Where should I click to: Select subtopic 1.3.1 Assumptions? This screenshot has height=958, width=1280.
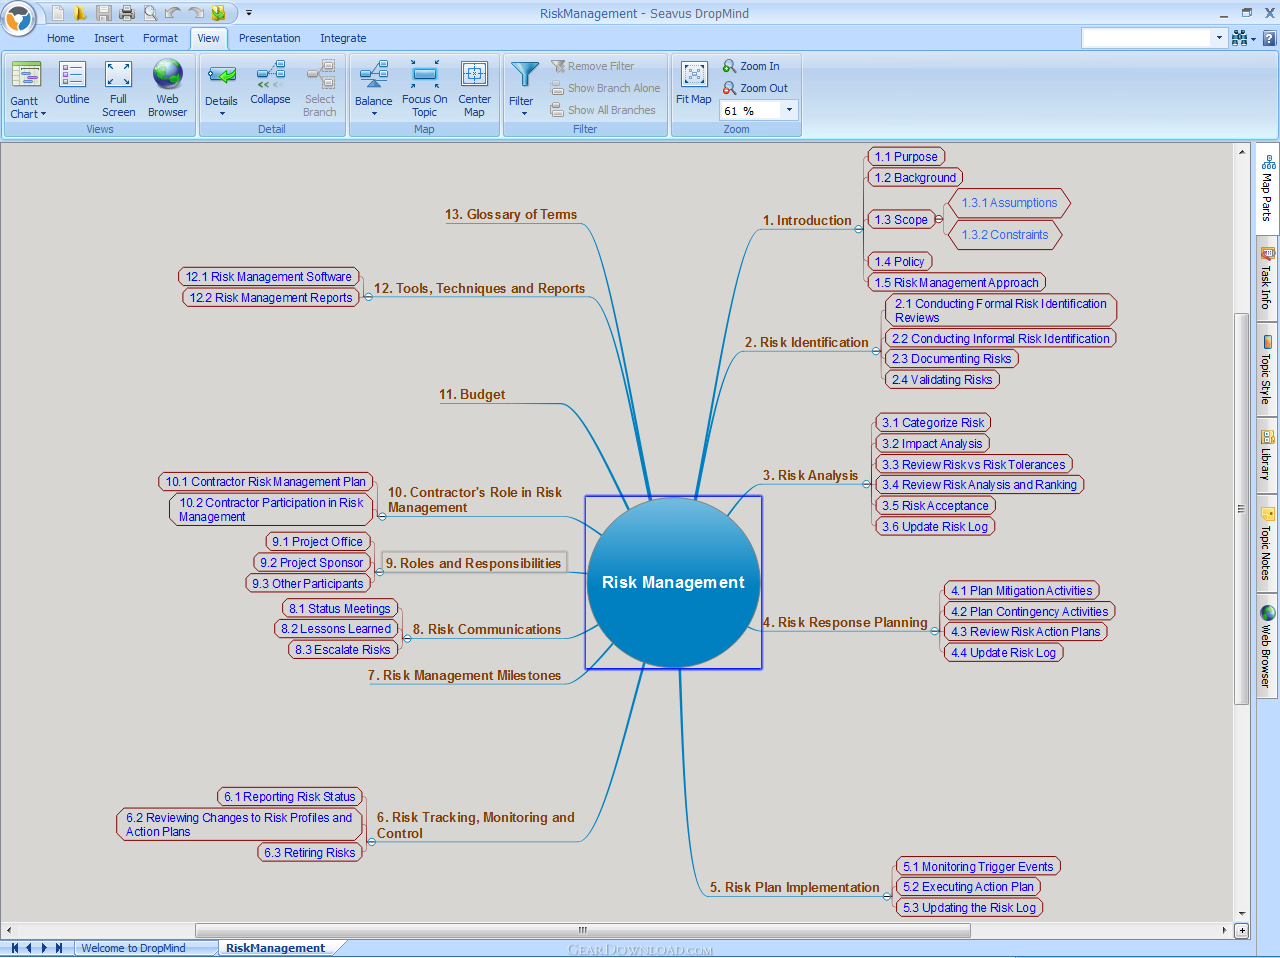tap(1009, 203)
